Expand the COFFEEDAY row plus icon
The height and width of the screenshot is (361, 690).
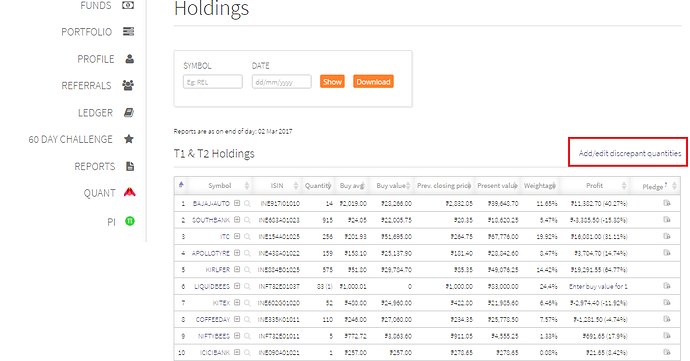coord(237,319)
